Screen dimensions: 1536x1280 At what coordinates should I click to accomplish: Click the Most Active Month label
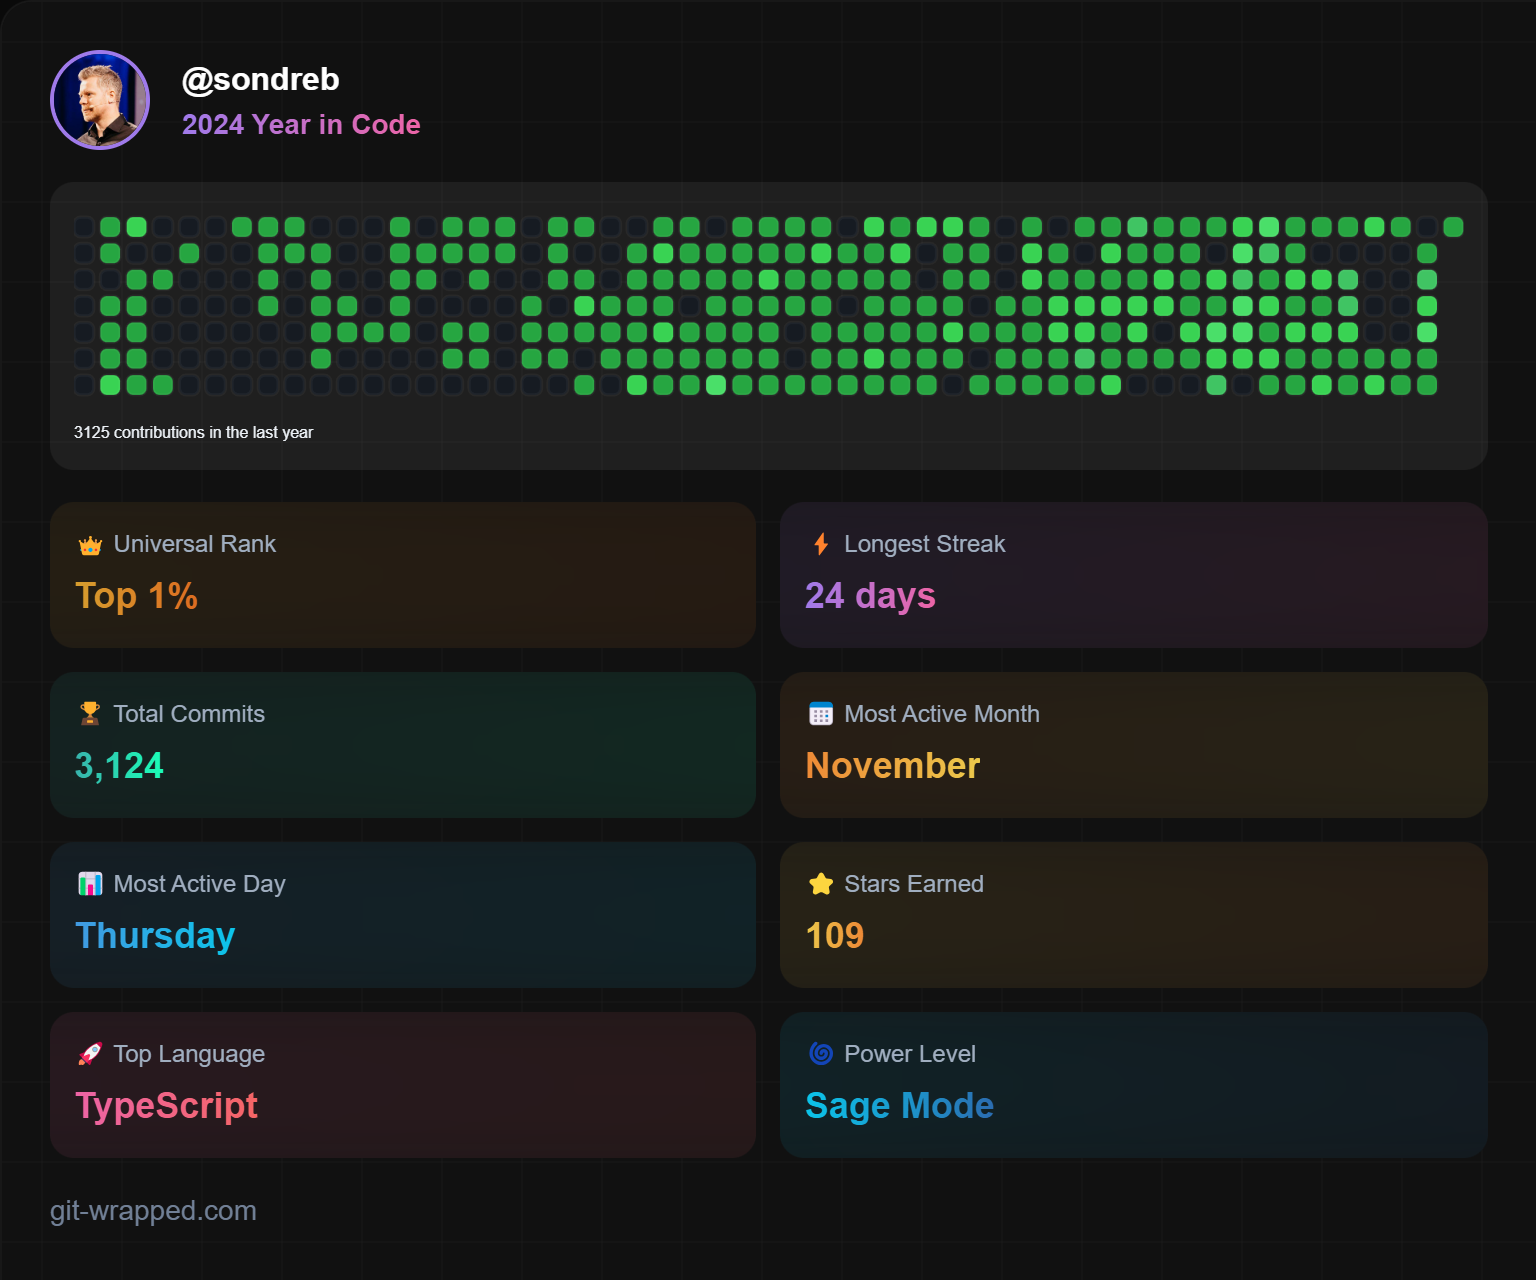point(942,714)
